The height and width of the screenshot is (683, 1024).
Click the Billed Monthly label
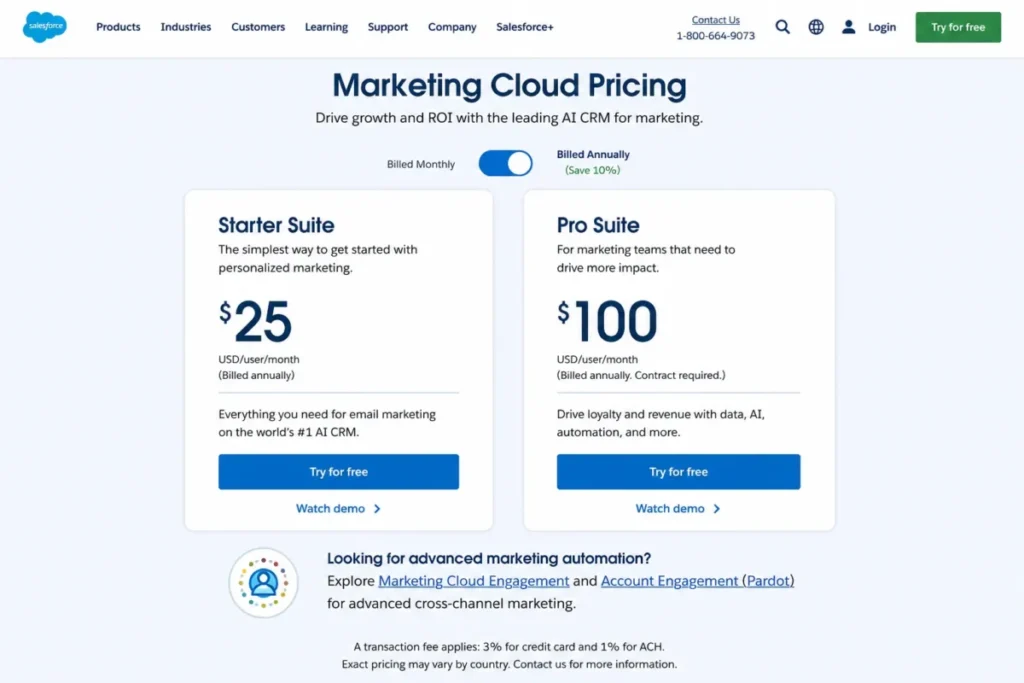[421, 164]
